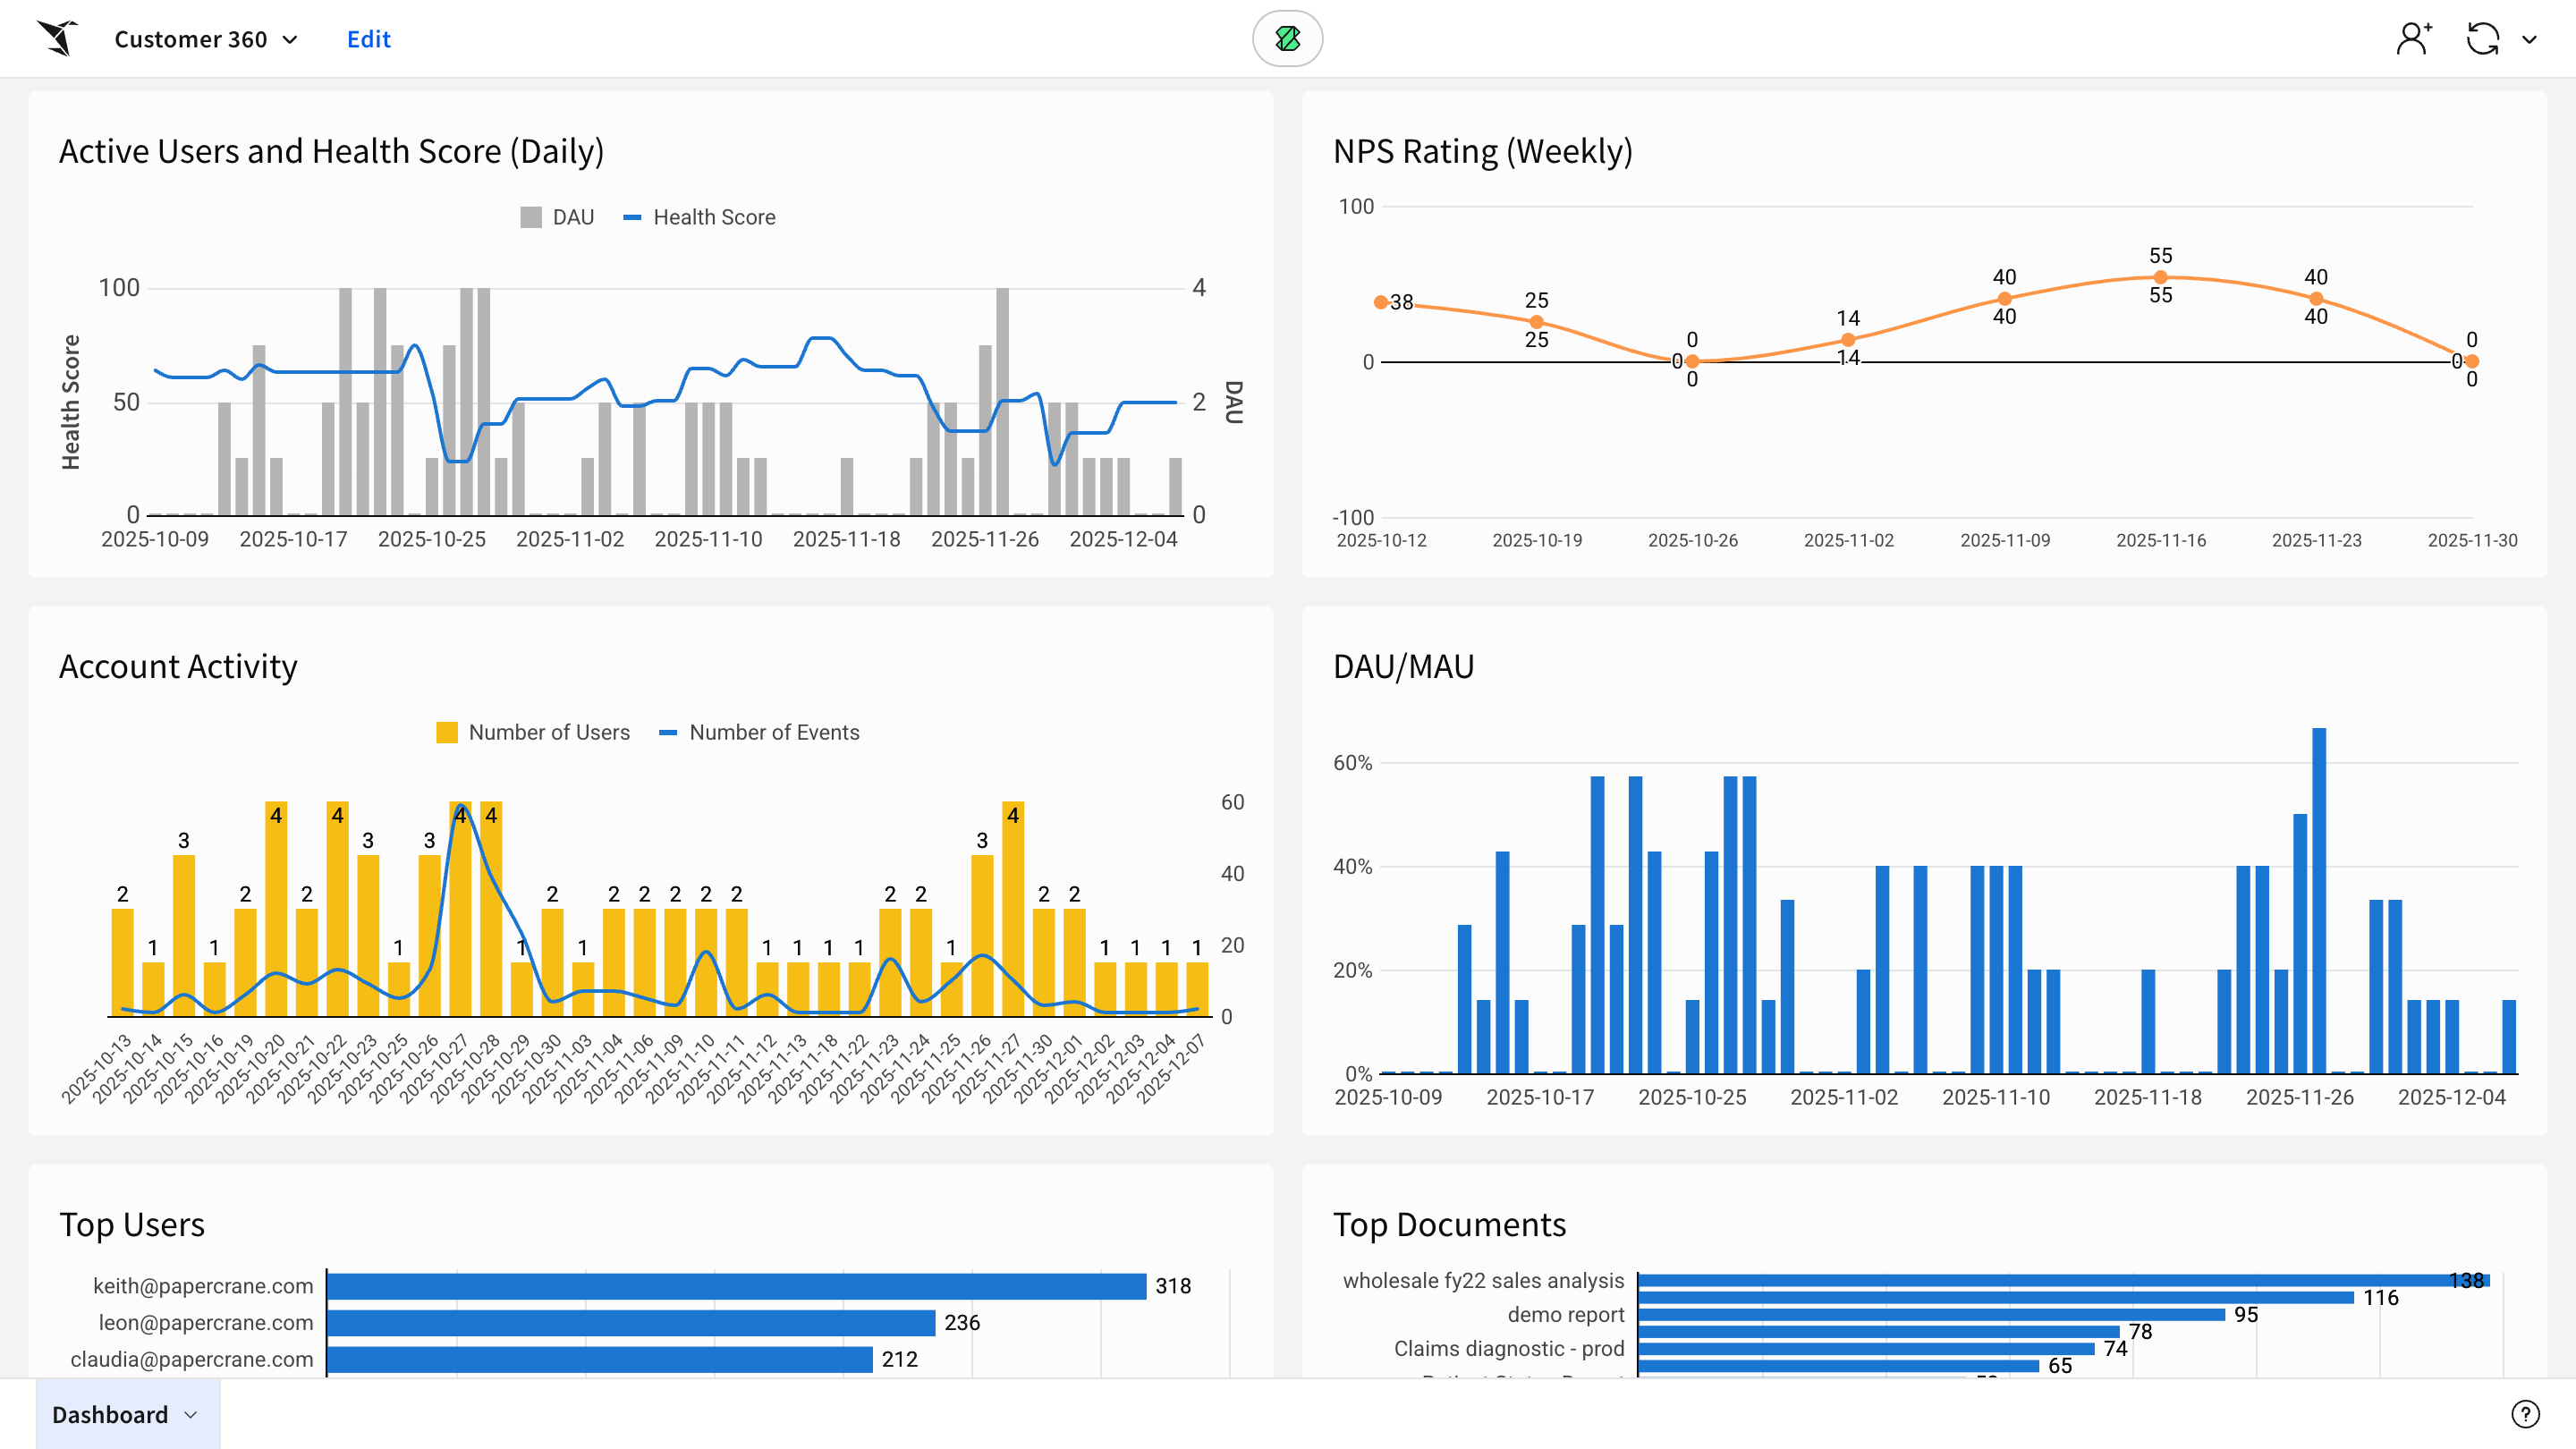Image resolution: width=2576 pixels, height=1449 pixels.
Task: Click the NPS data point labeled 55
Action: 2160,277
